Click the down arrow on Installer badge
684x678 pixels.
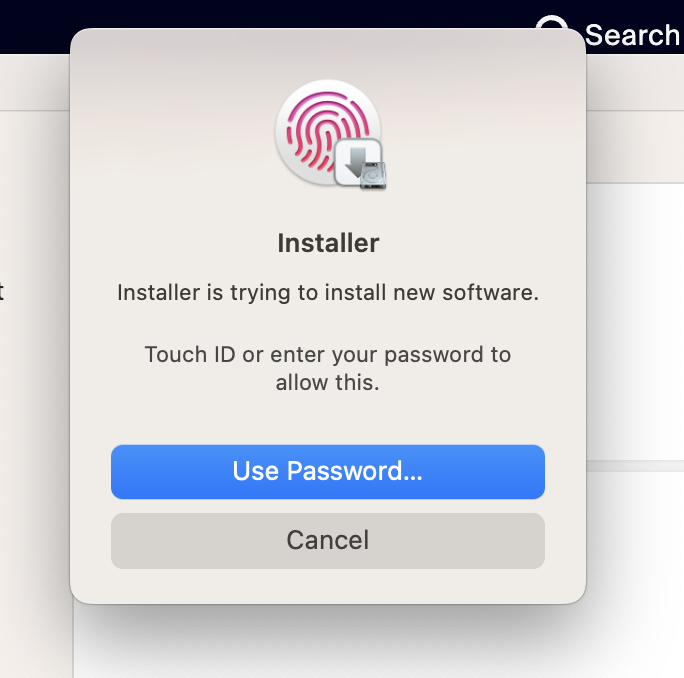point(352,158)
